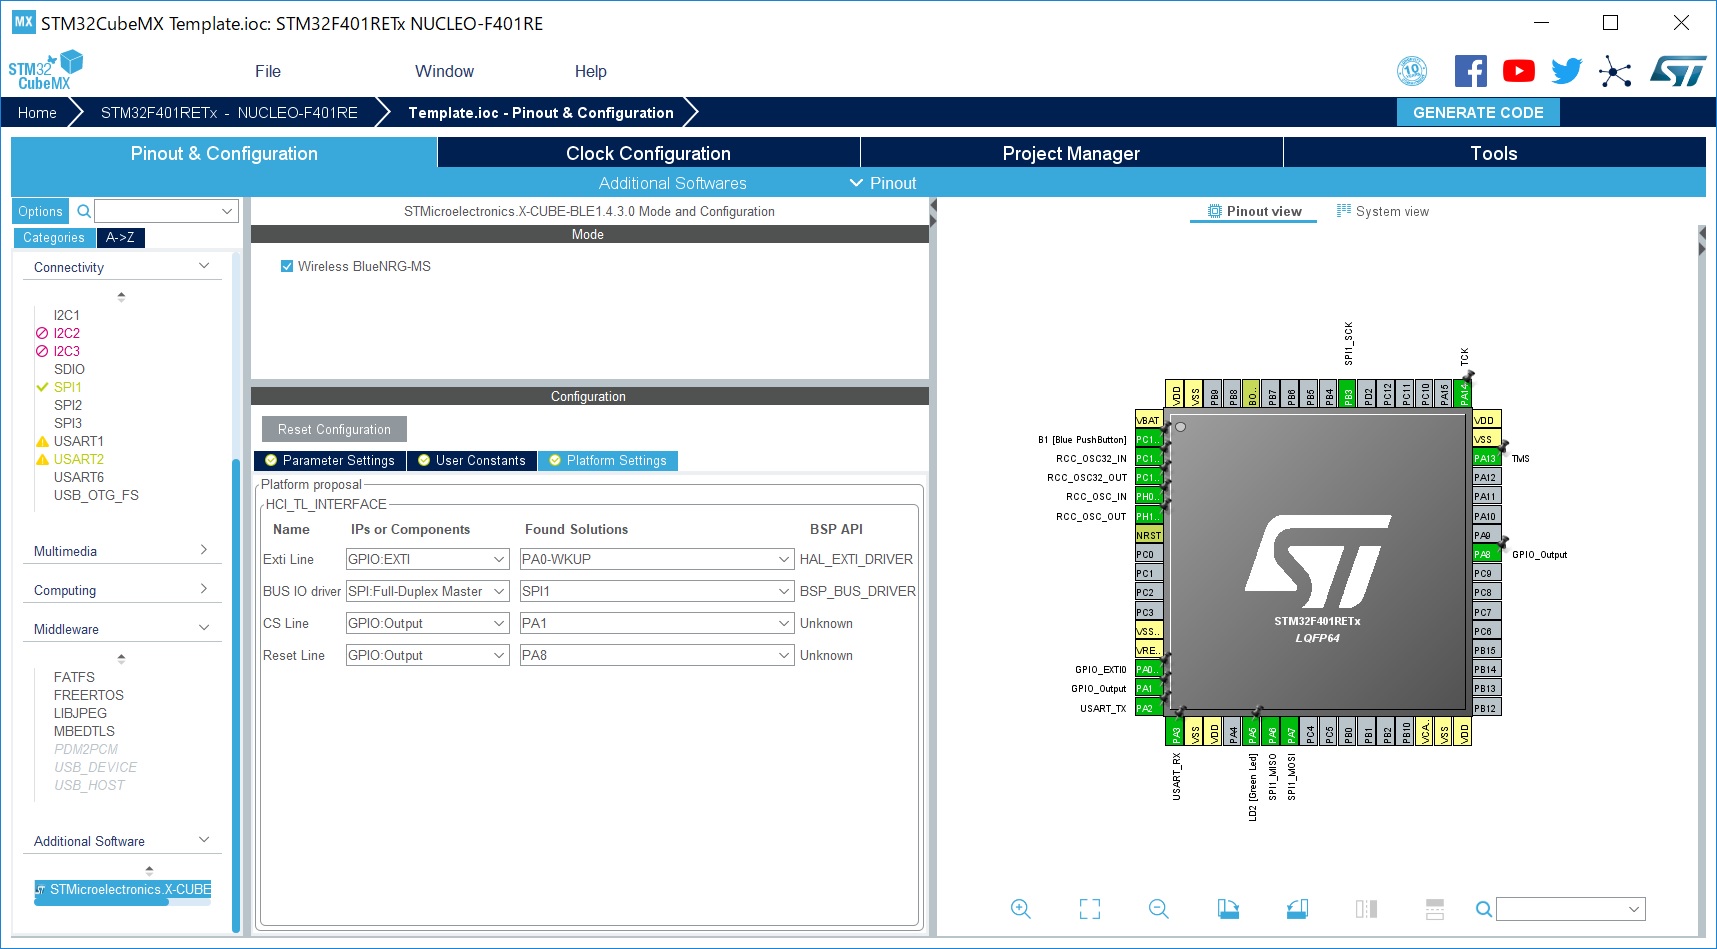This screenshot has width=1717, height=949.
Task: Go to Home breadcrumb
Action: 37,112
